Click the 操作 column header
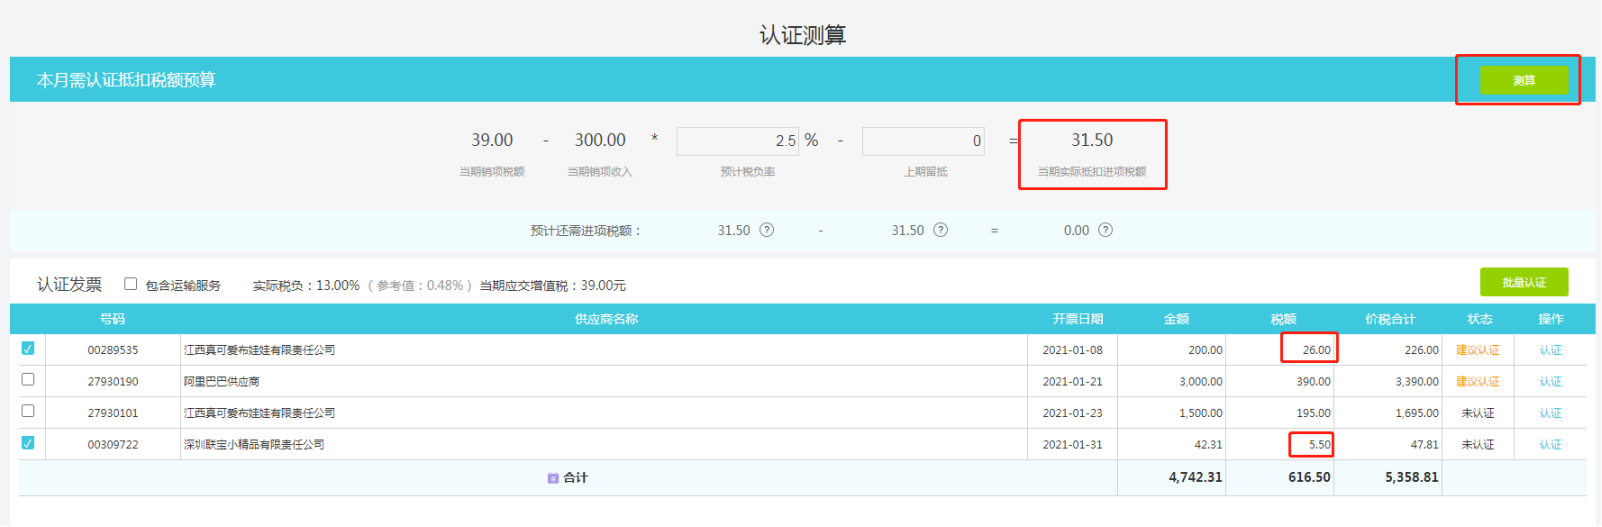Image resolution: width=1602 pixels, height=527 pixels. tap(1551, 319)
